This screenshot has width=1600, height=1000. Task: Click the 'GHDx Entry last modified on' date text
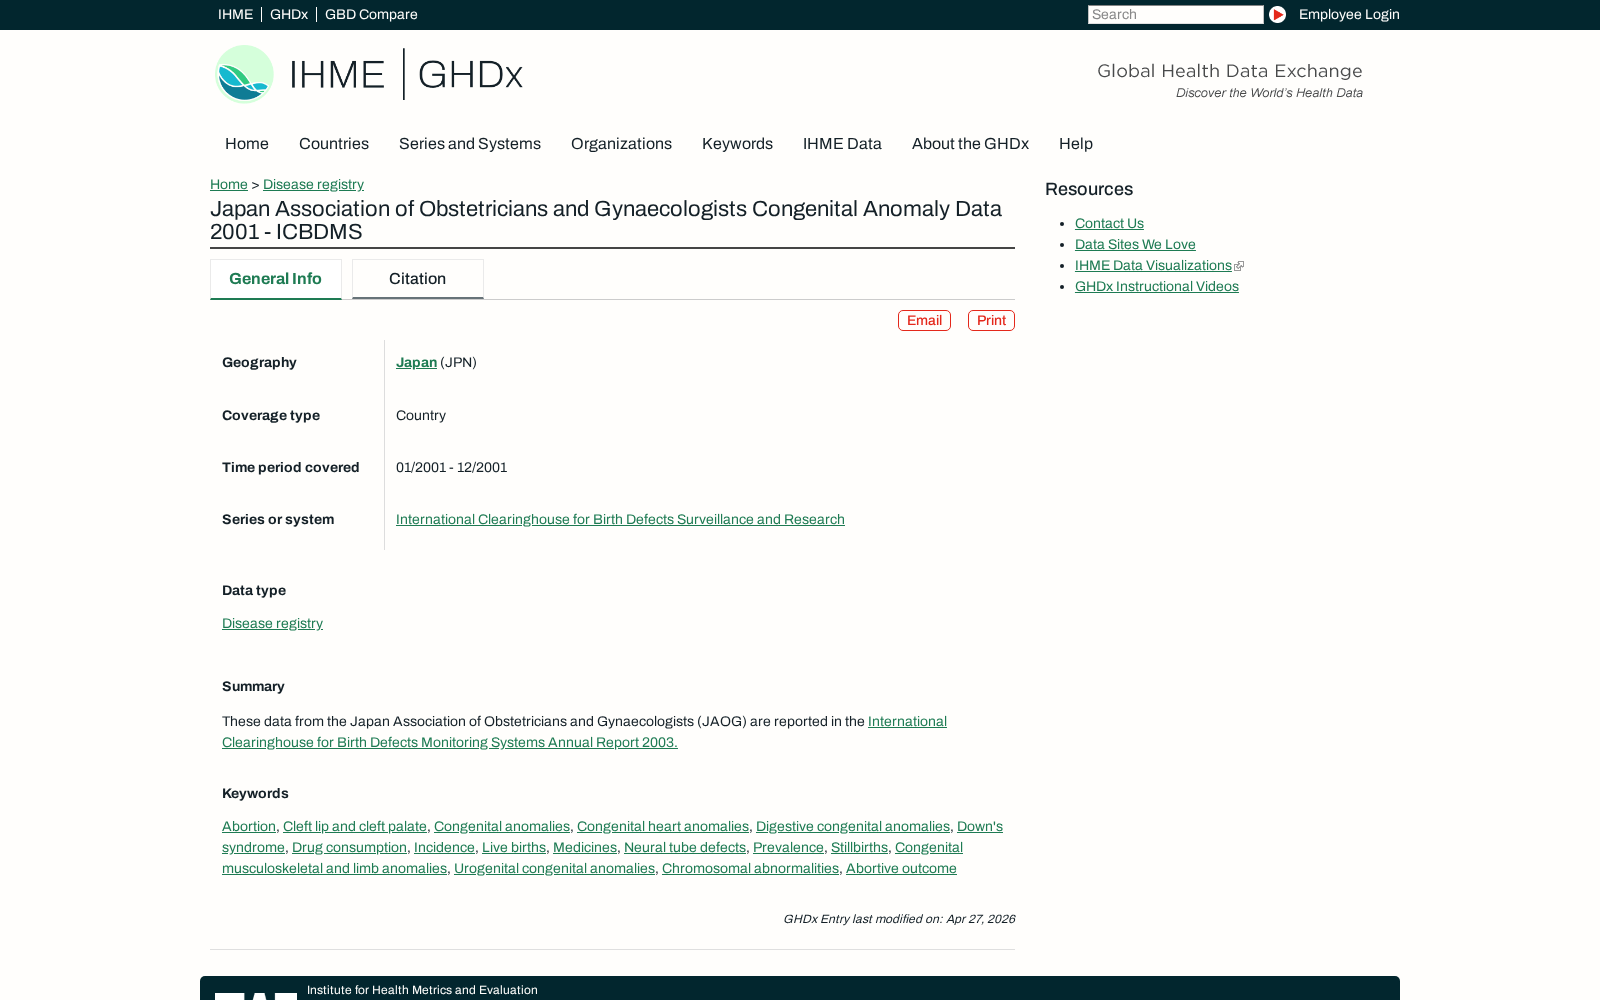click(899, 919)
